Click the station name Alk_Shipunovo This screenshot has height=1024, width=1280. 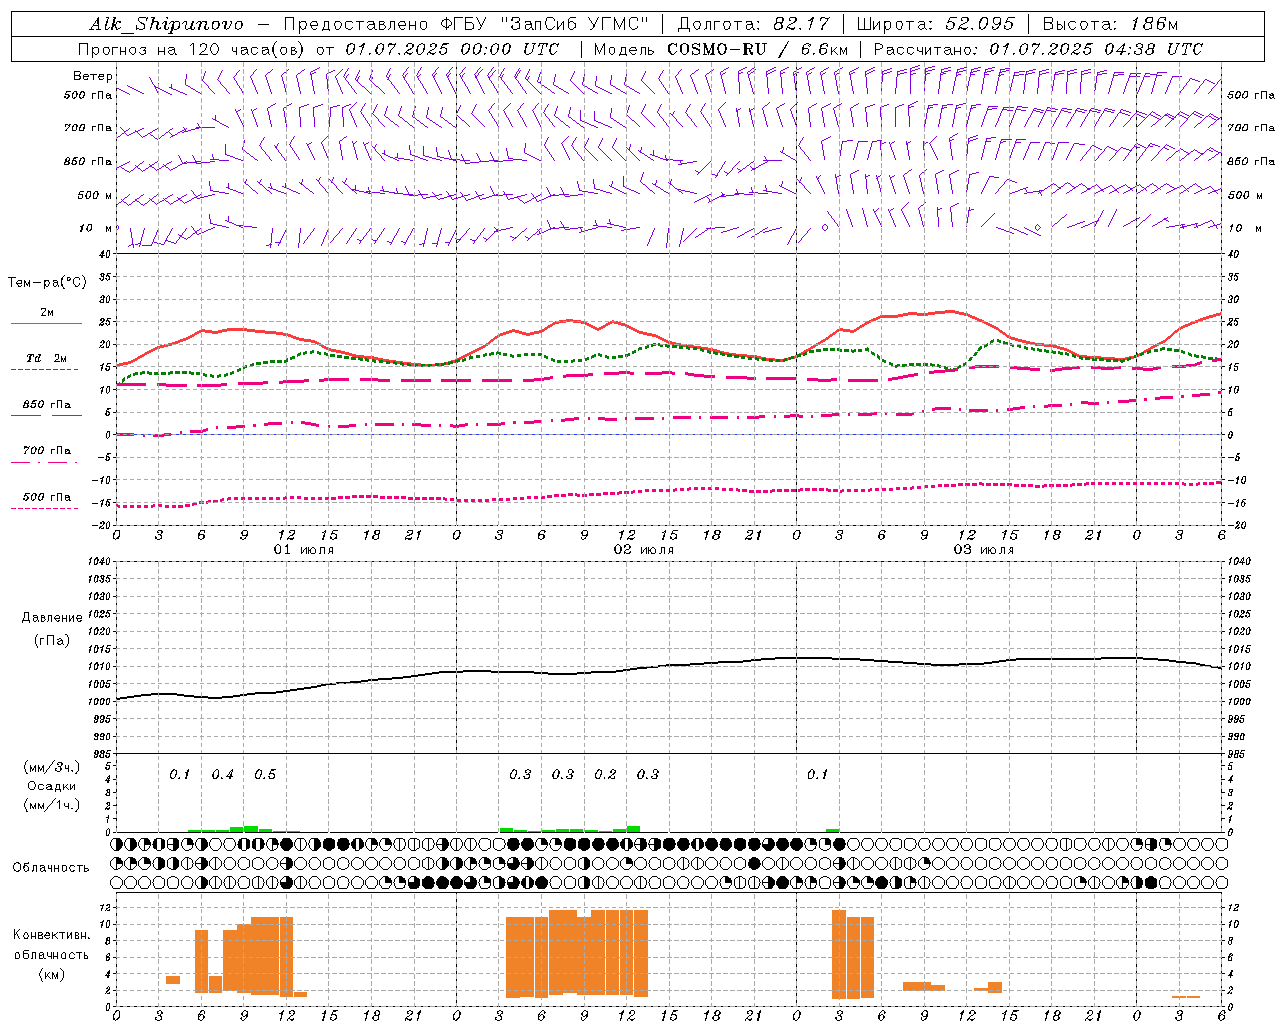click(166, 24)
